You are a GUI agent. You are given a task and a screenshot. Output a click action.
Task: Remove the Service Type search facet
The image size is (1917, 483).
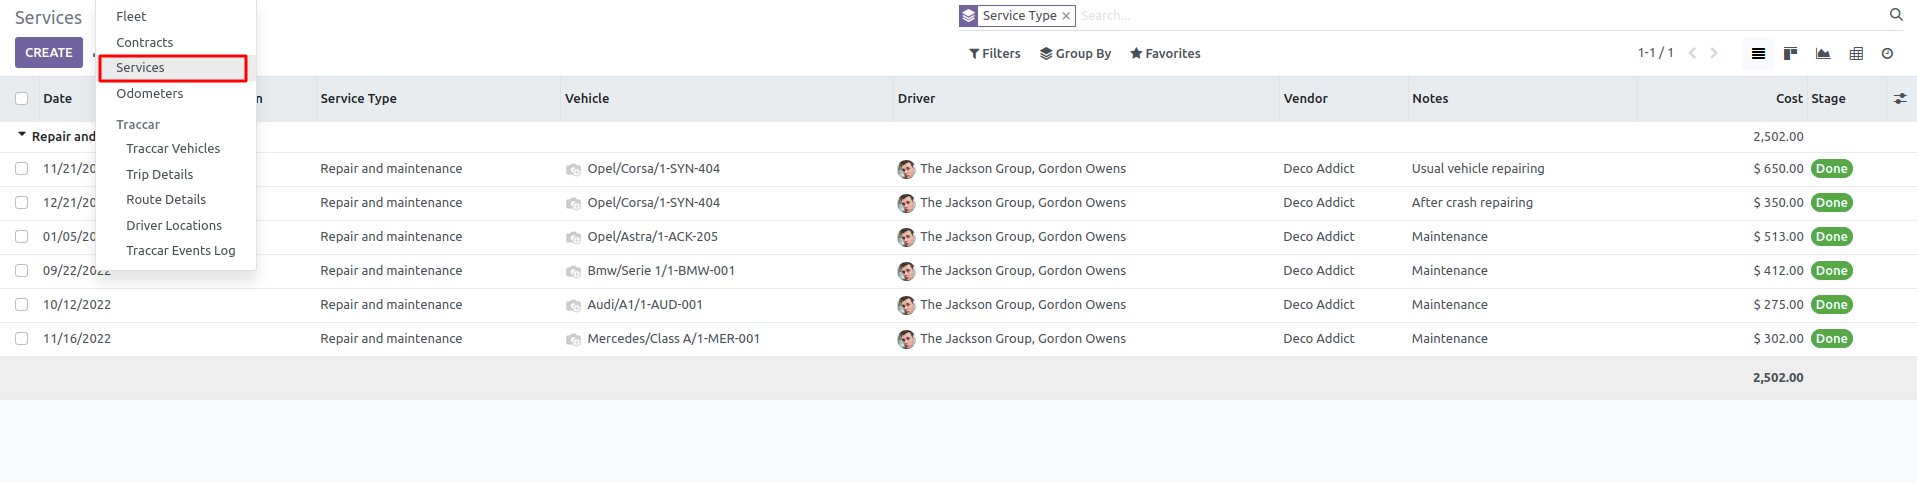[1066, 16]
